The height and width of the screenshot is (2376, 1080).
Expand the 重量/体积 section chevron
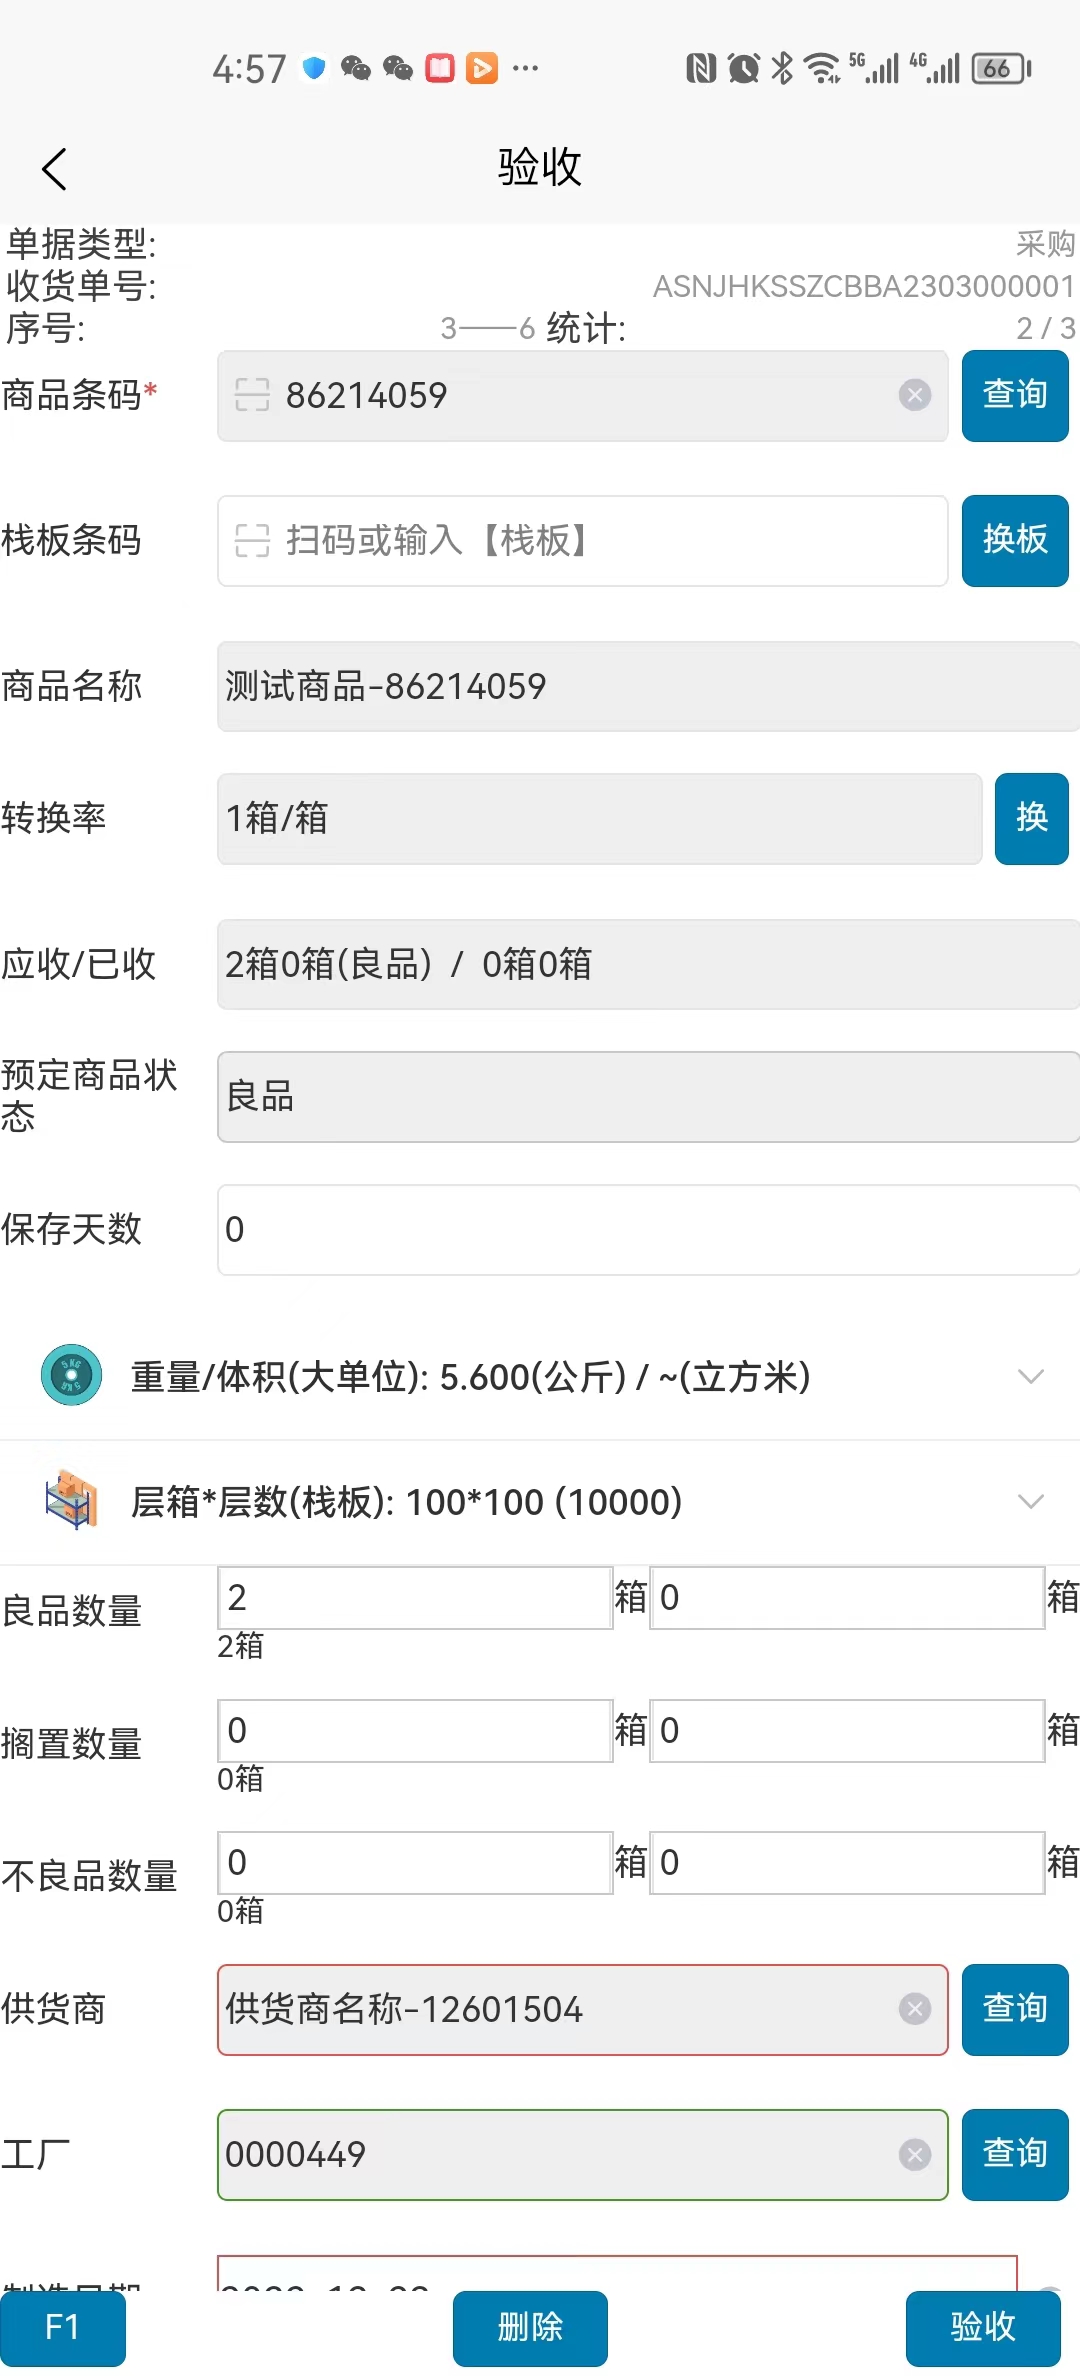click(x=1030, y=1376)
